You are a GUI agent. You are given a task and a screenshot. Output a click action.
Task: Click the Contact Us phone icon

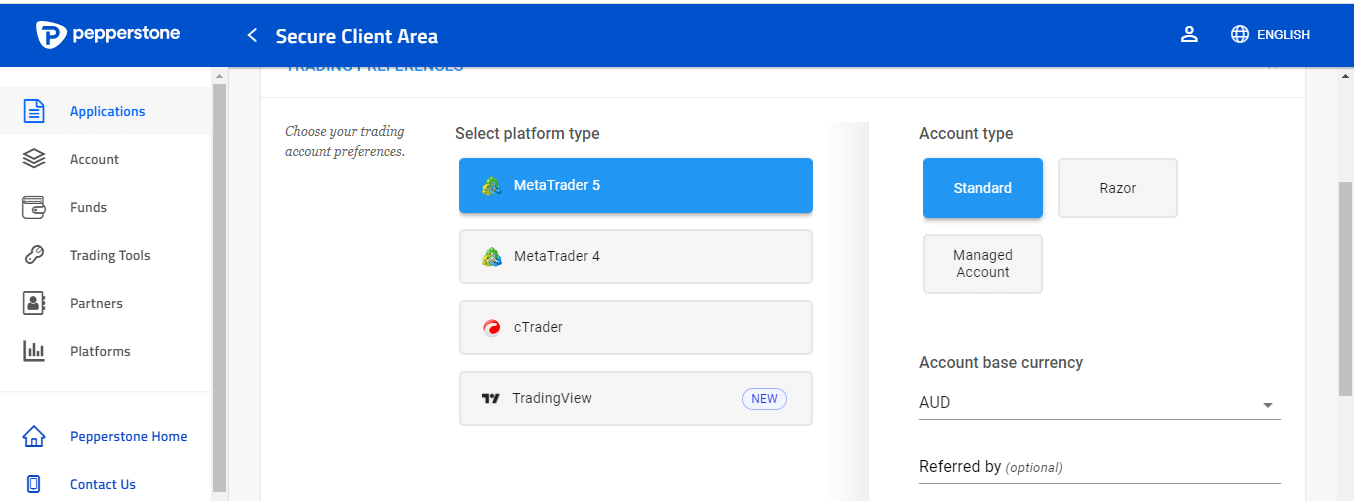(34, 484)
